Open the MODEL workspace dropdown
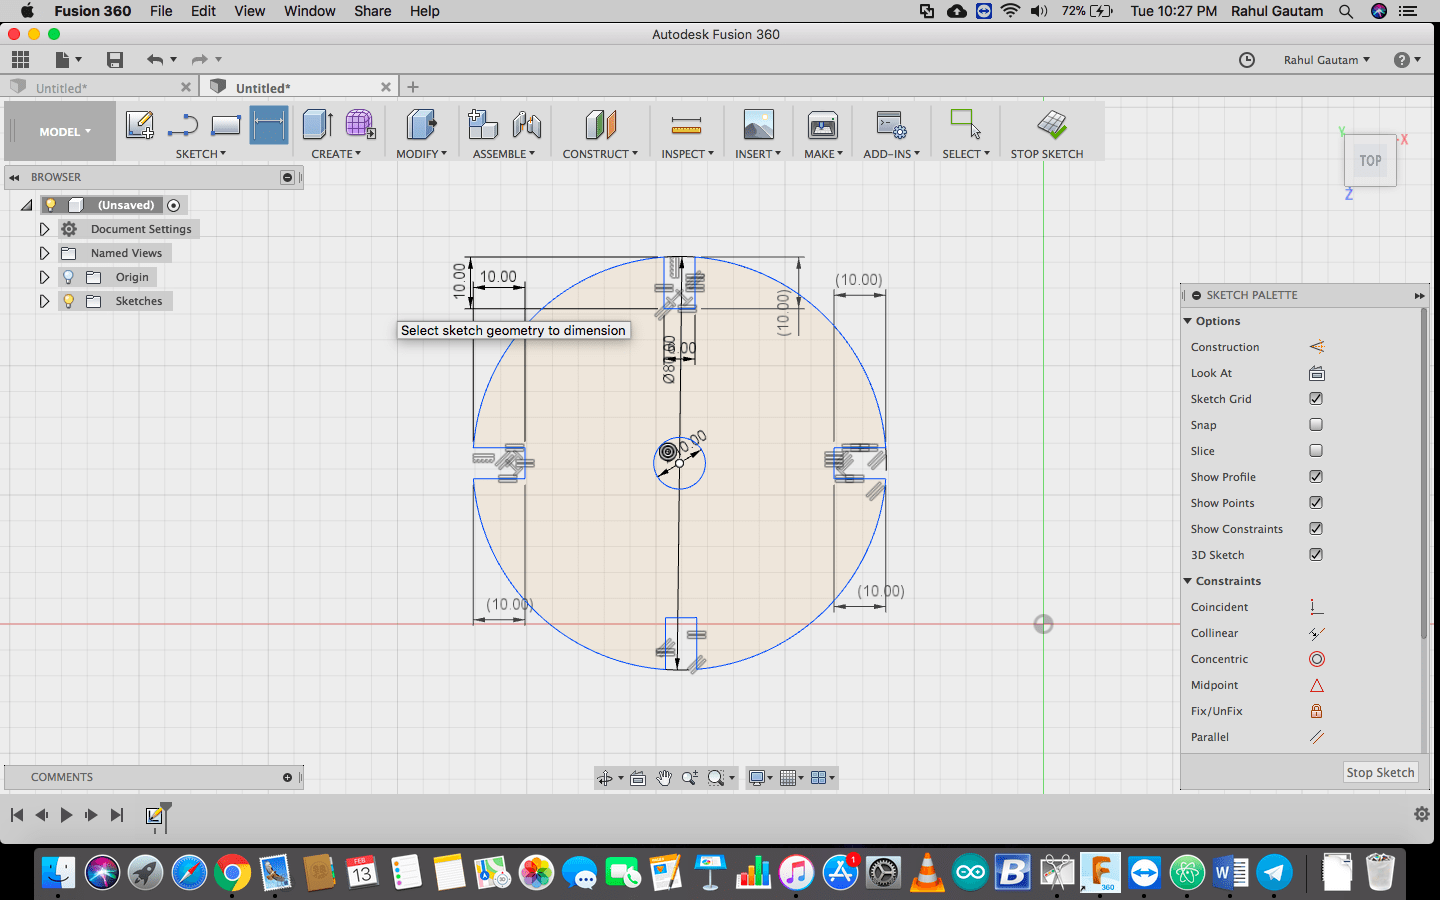Screen dimensions: 1440x900 [65, 131]
